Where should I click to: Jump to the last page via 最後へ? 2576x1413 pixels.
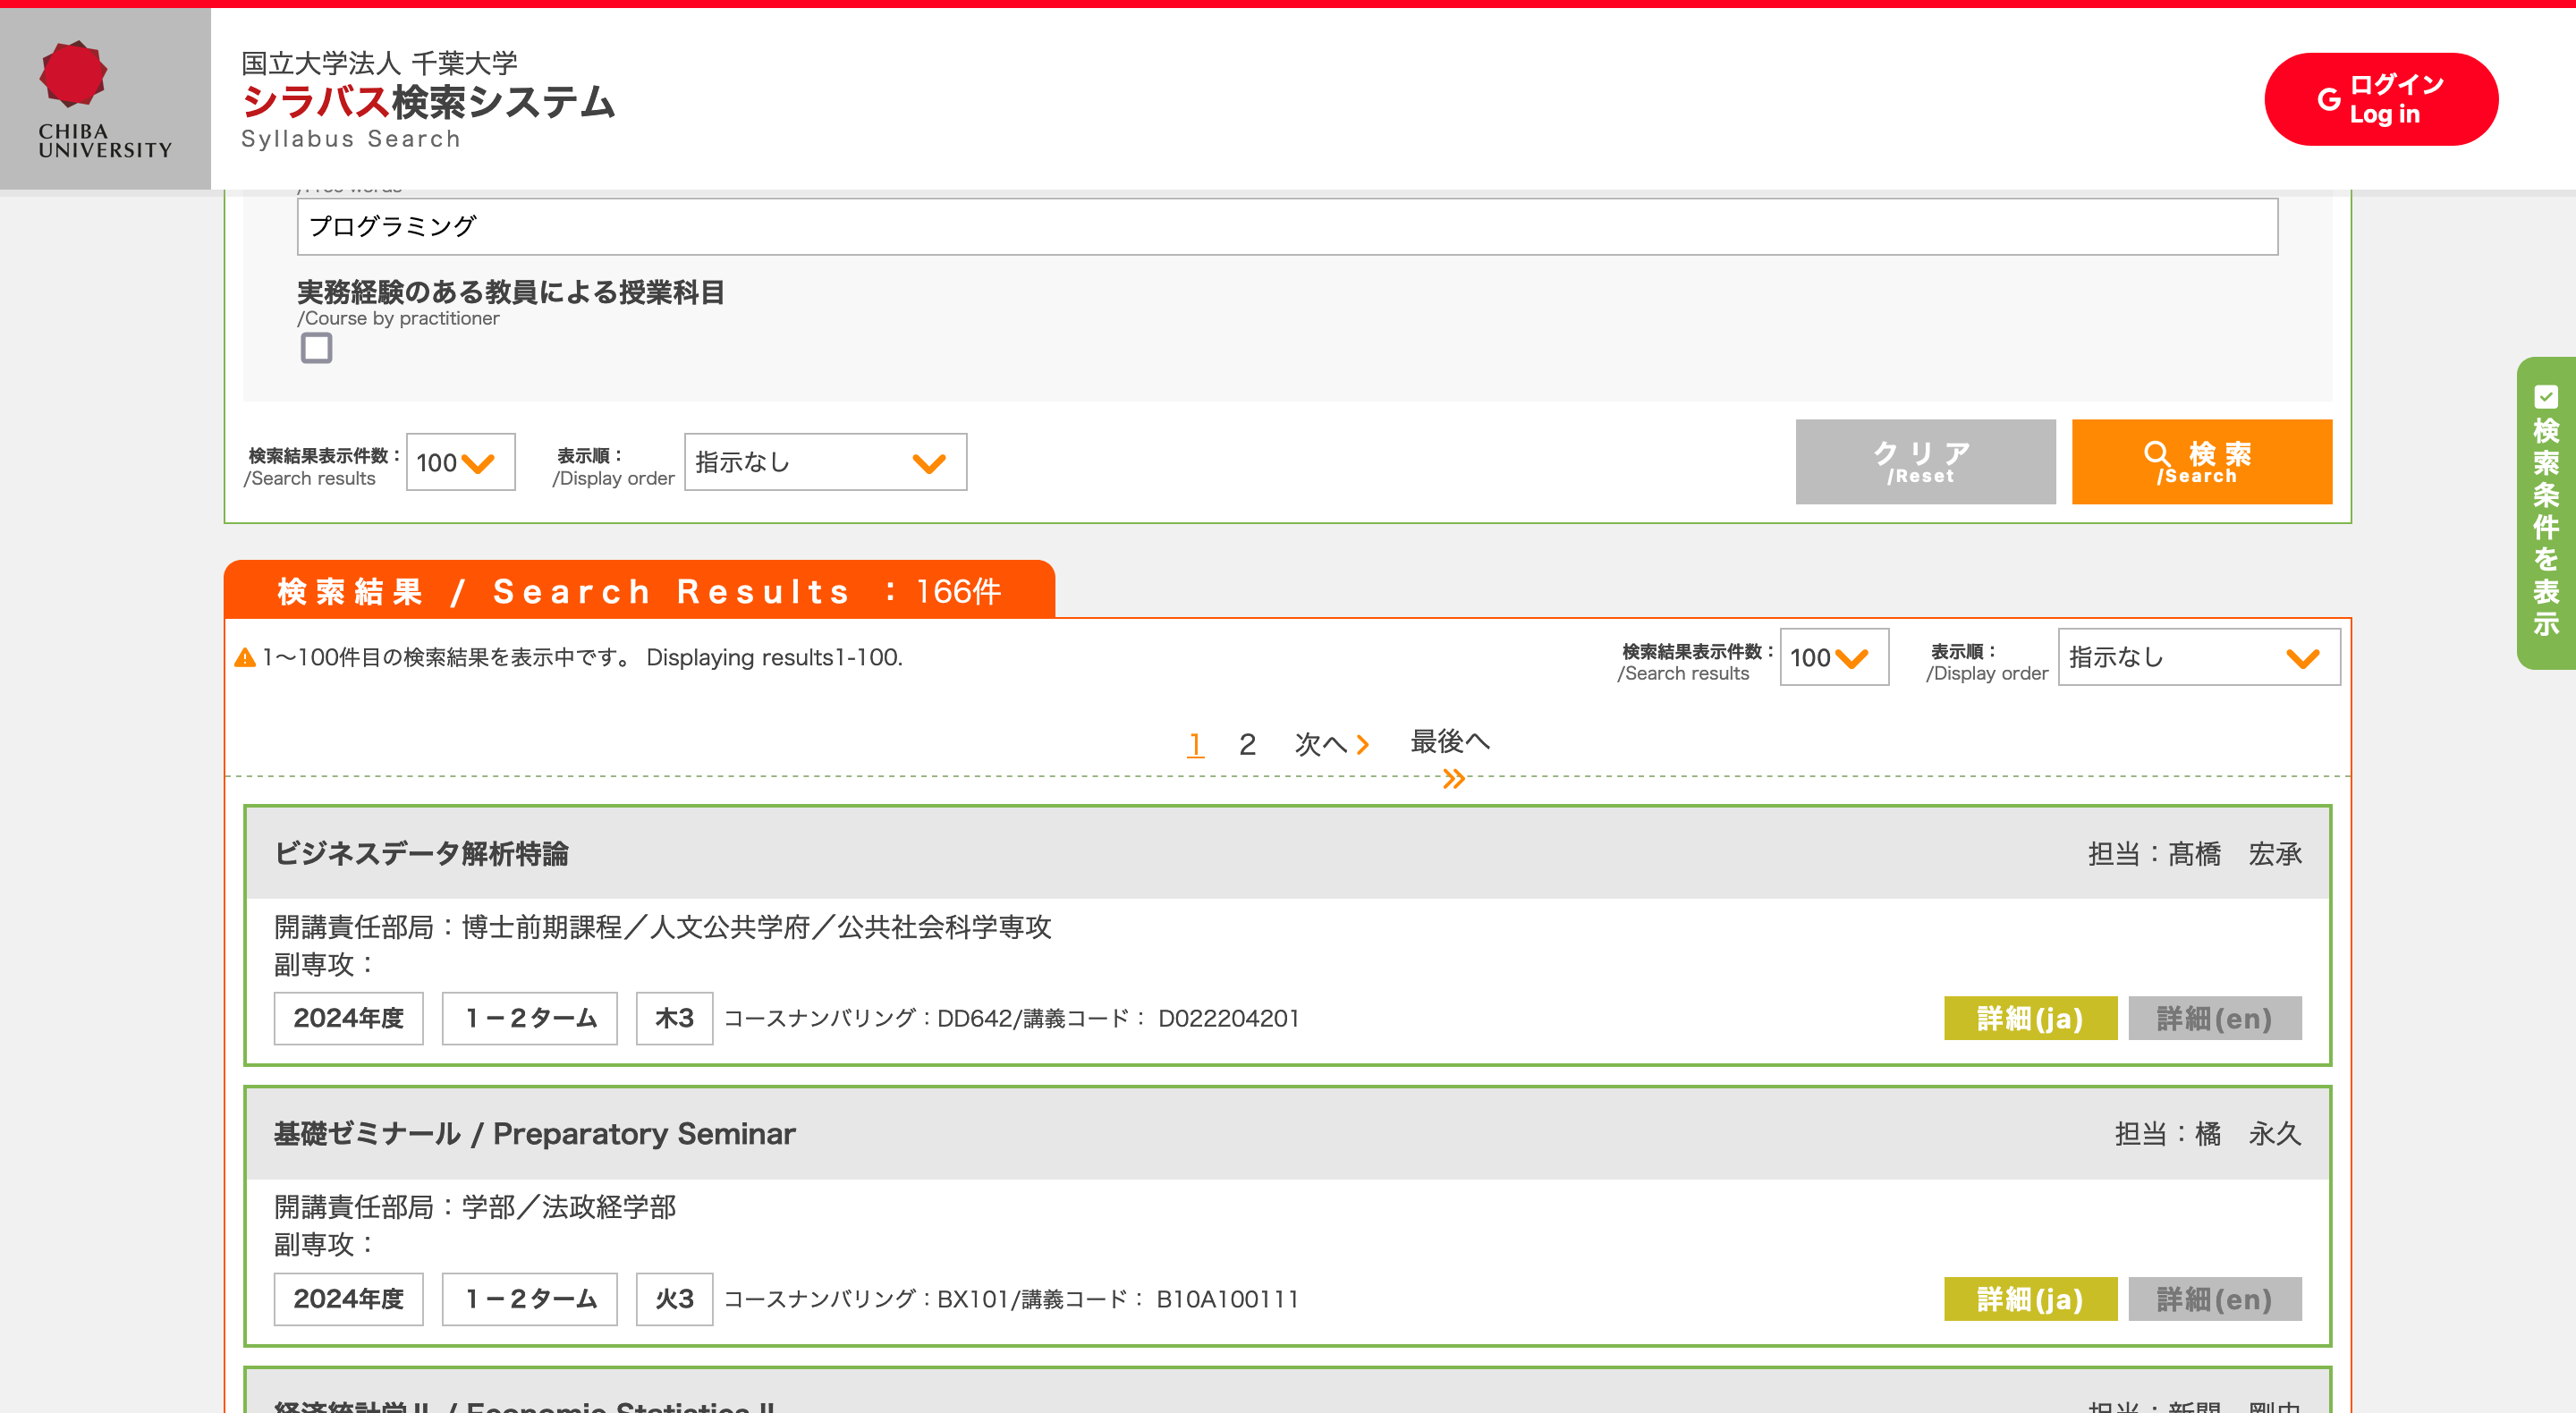click(x=1449, y=742)
